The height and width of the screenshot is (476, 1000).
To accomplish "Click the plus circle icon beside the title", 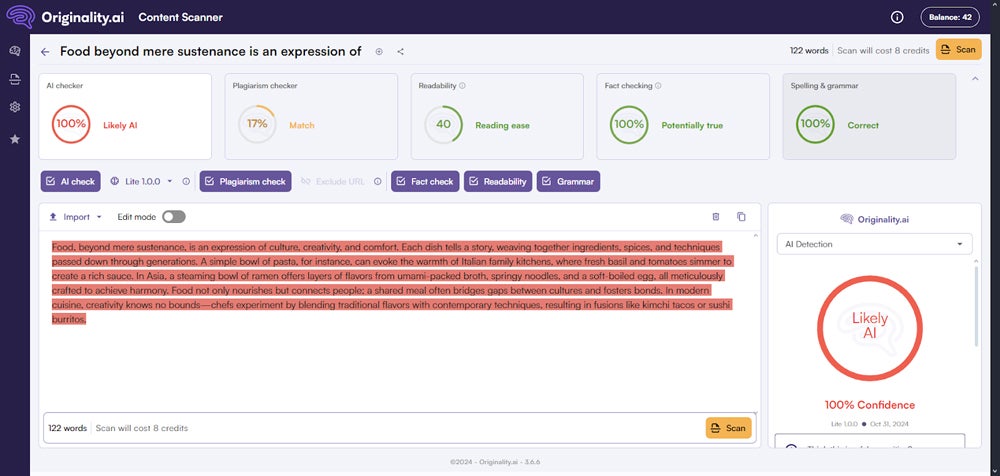I will [x=379, y=52].
